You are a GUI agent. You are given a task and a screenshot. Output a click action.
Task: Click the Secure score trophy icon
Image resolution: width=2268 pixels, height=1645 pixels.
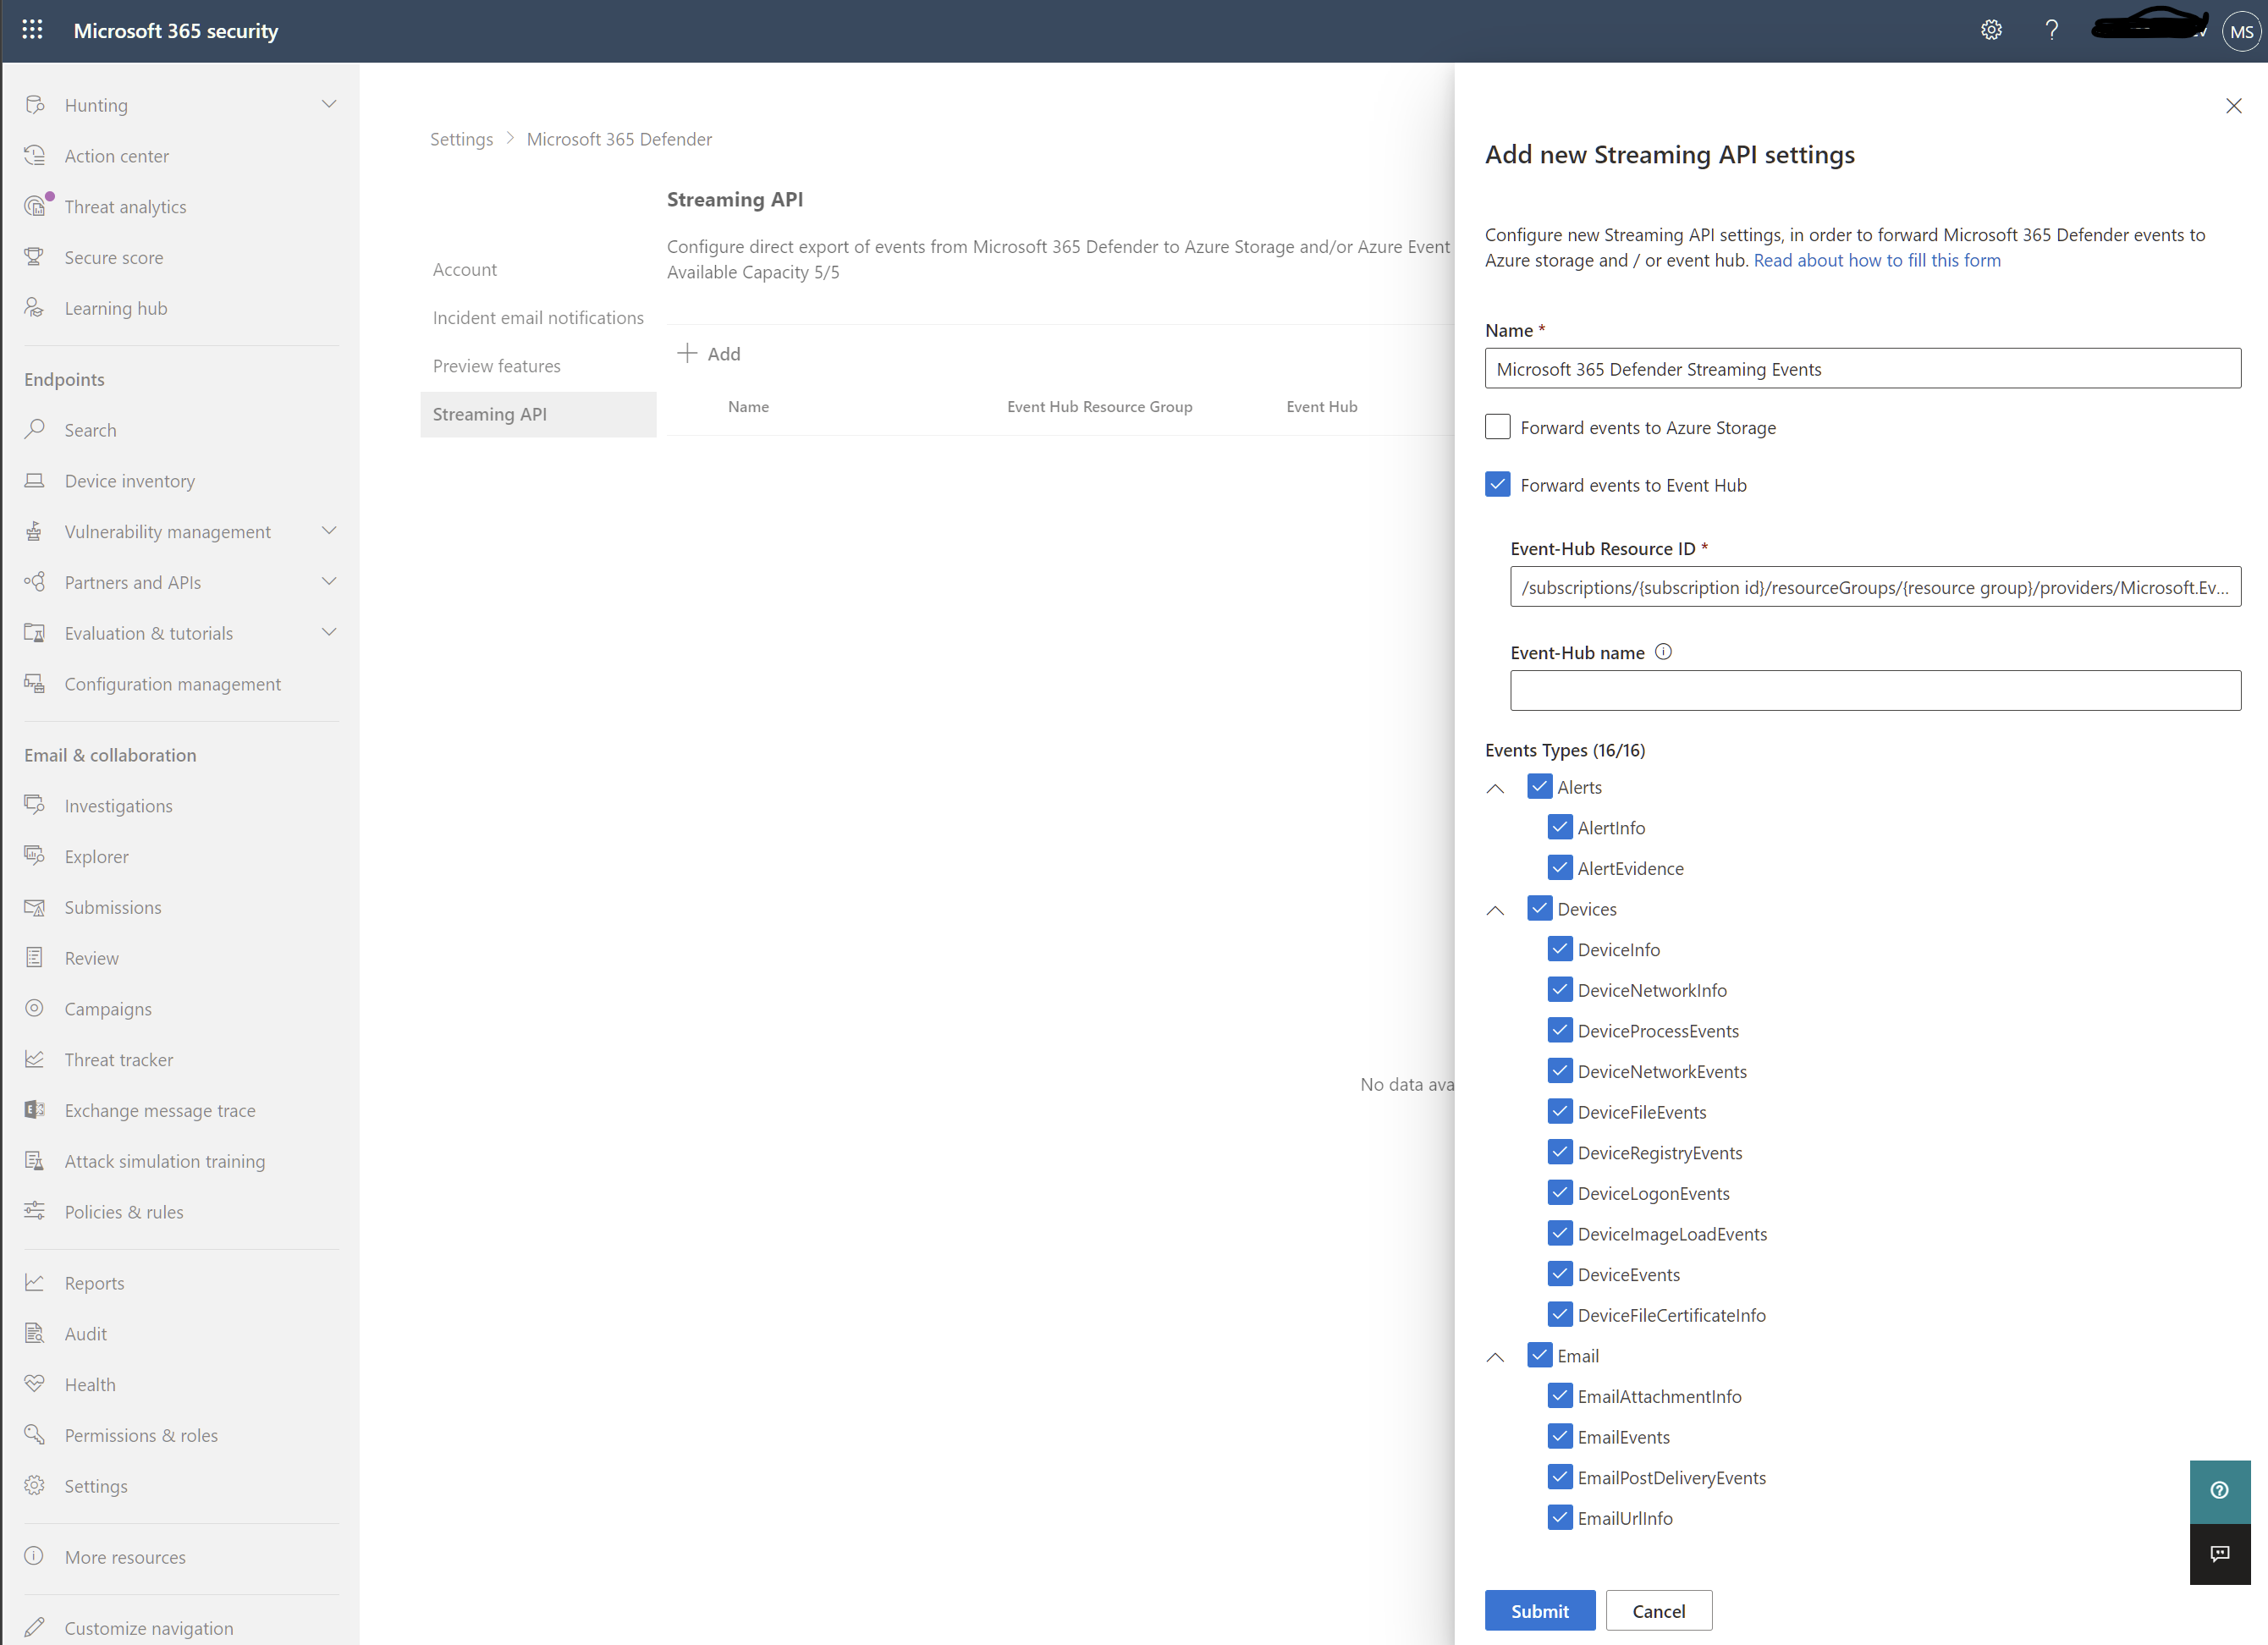coord(35,257)
